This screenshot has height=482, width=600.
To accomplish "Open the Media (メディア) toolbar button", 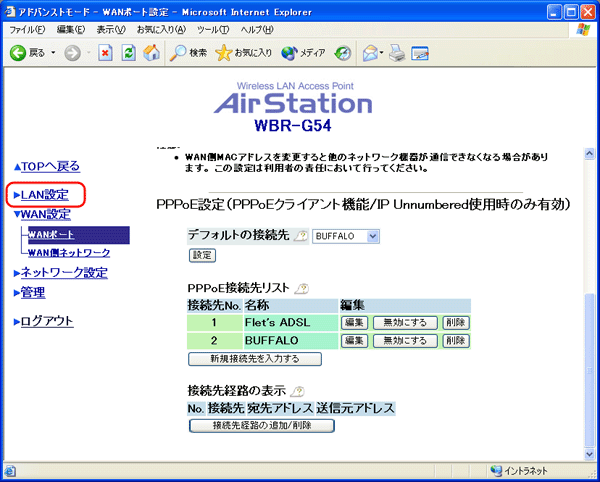I will point(303,53).
